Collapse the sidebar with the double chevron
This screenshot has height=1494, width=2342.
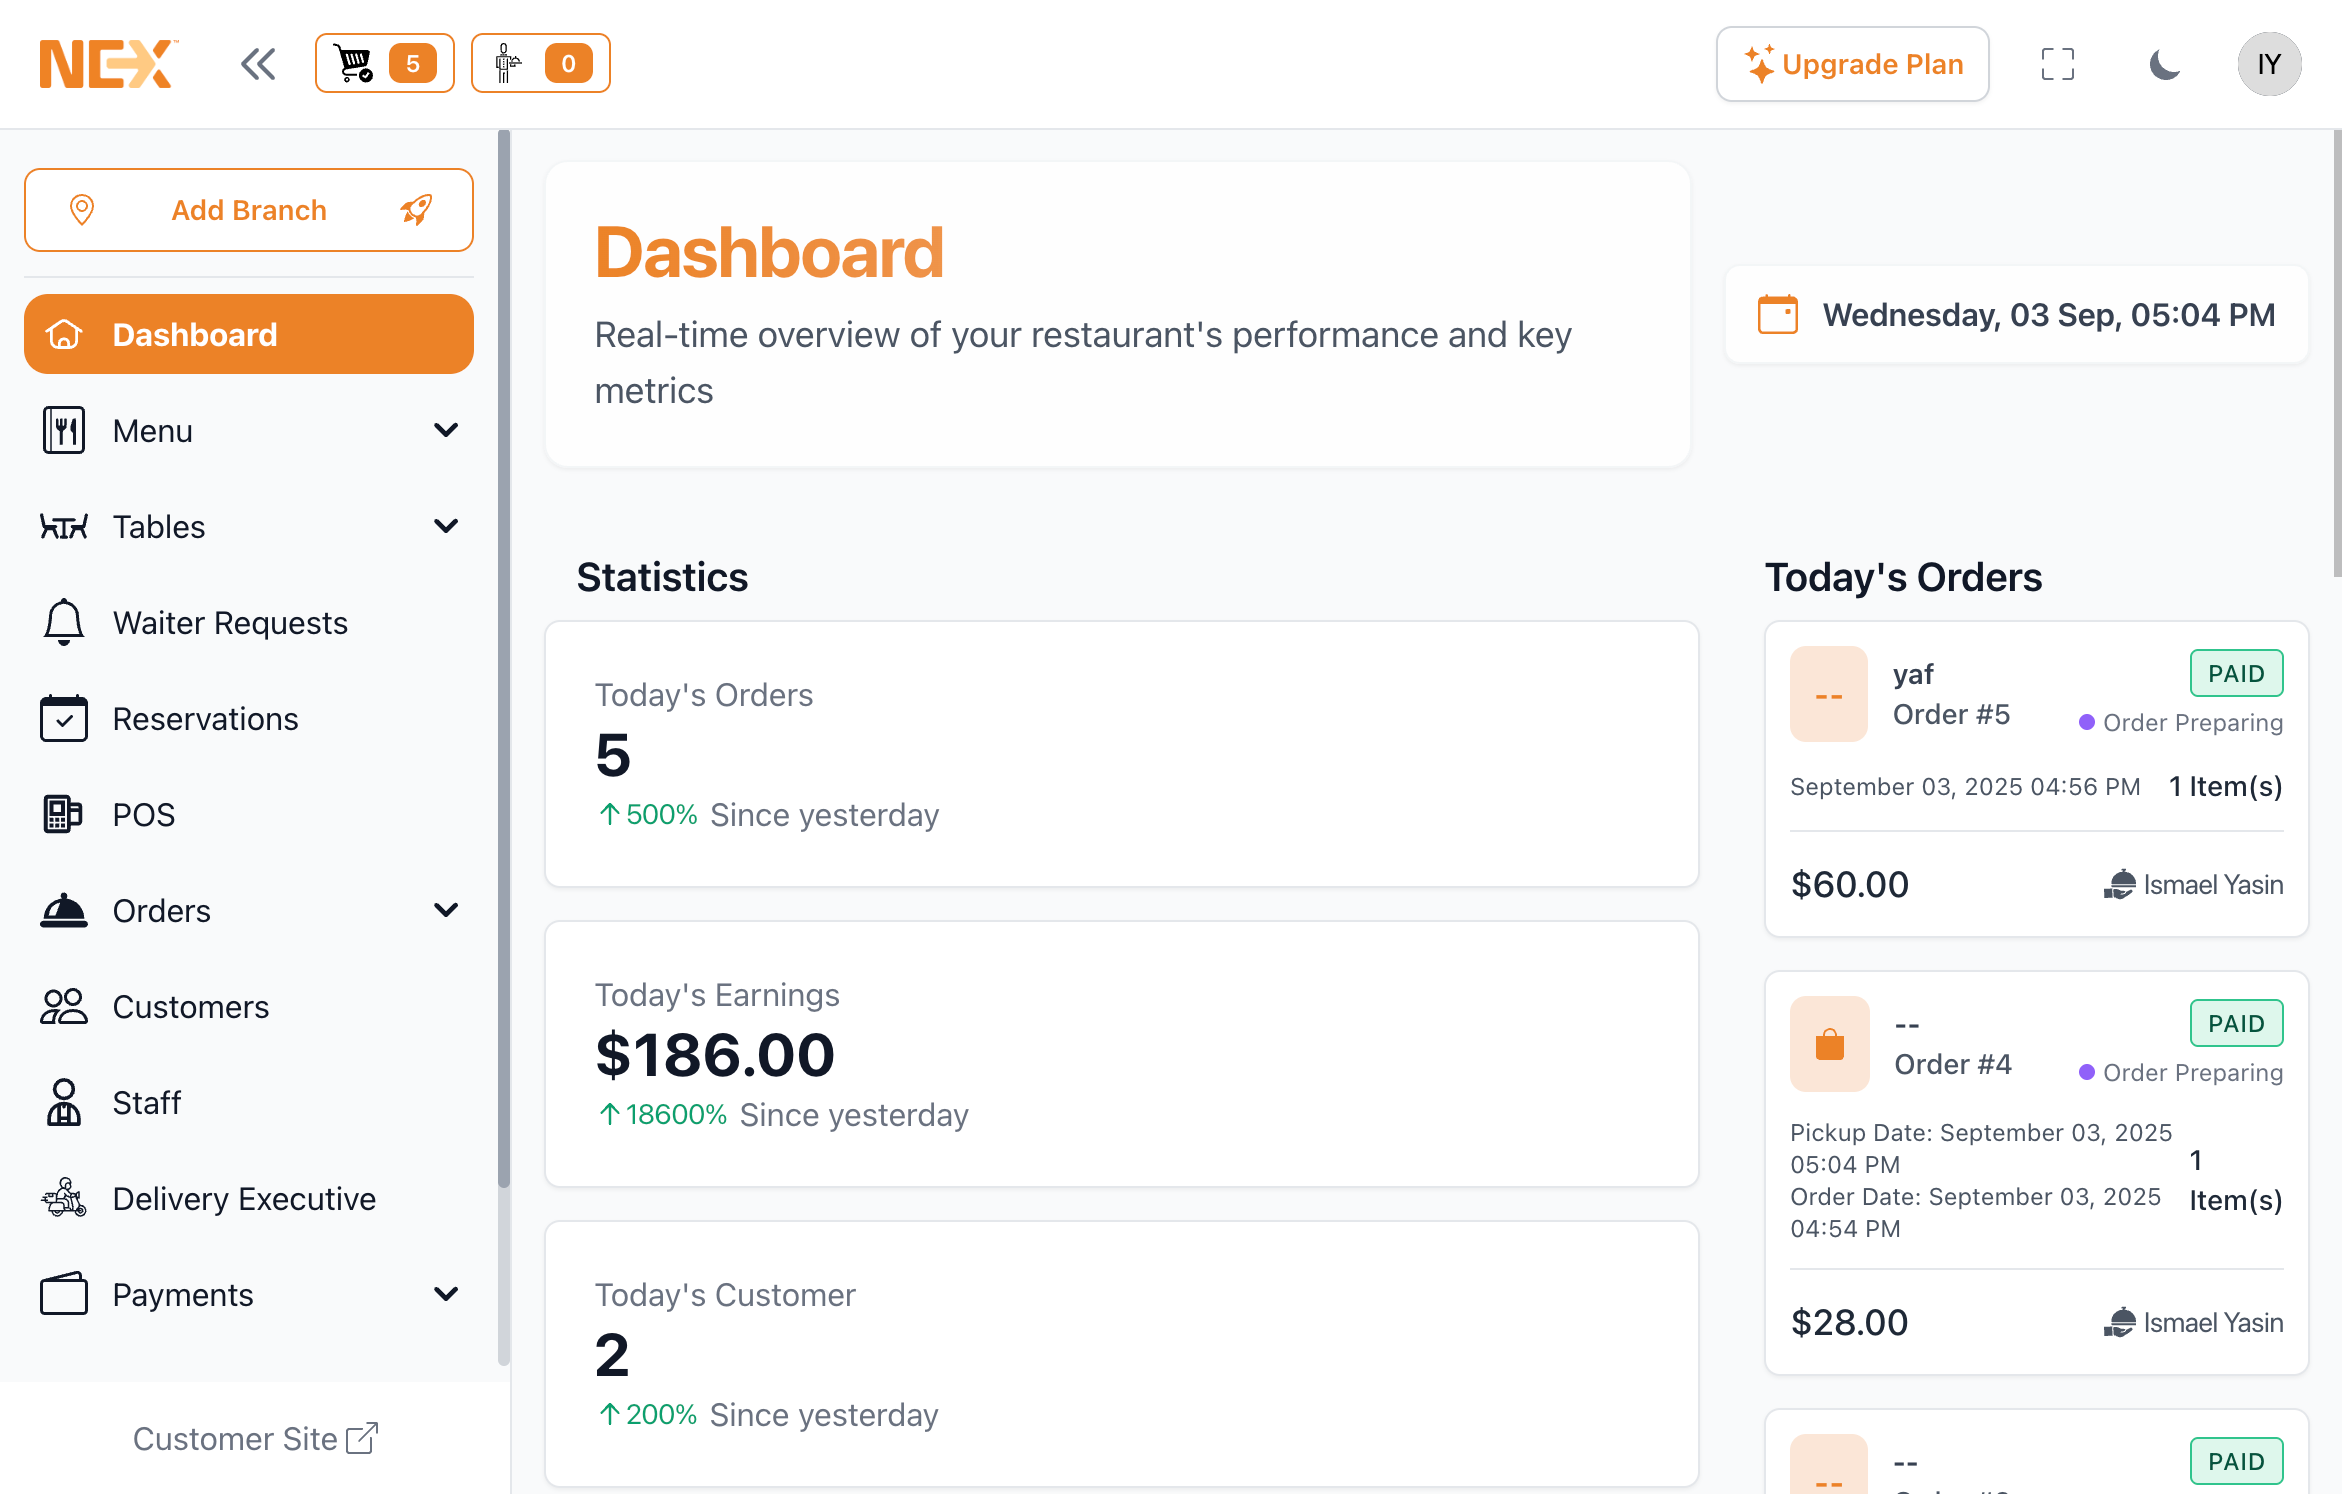258,65
